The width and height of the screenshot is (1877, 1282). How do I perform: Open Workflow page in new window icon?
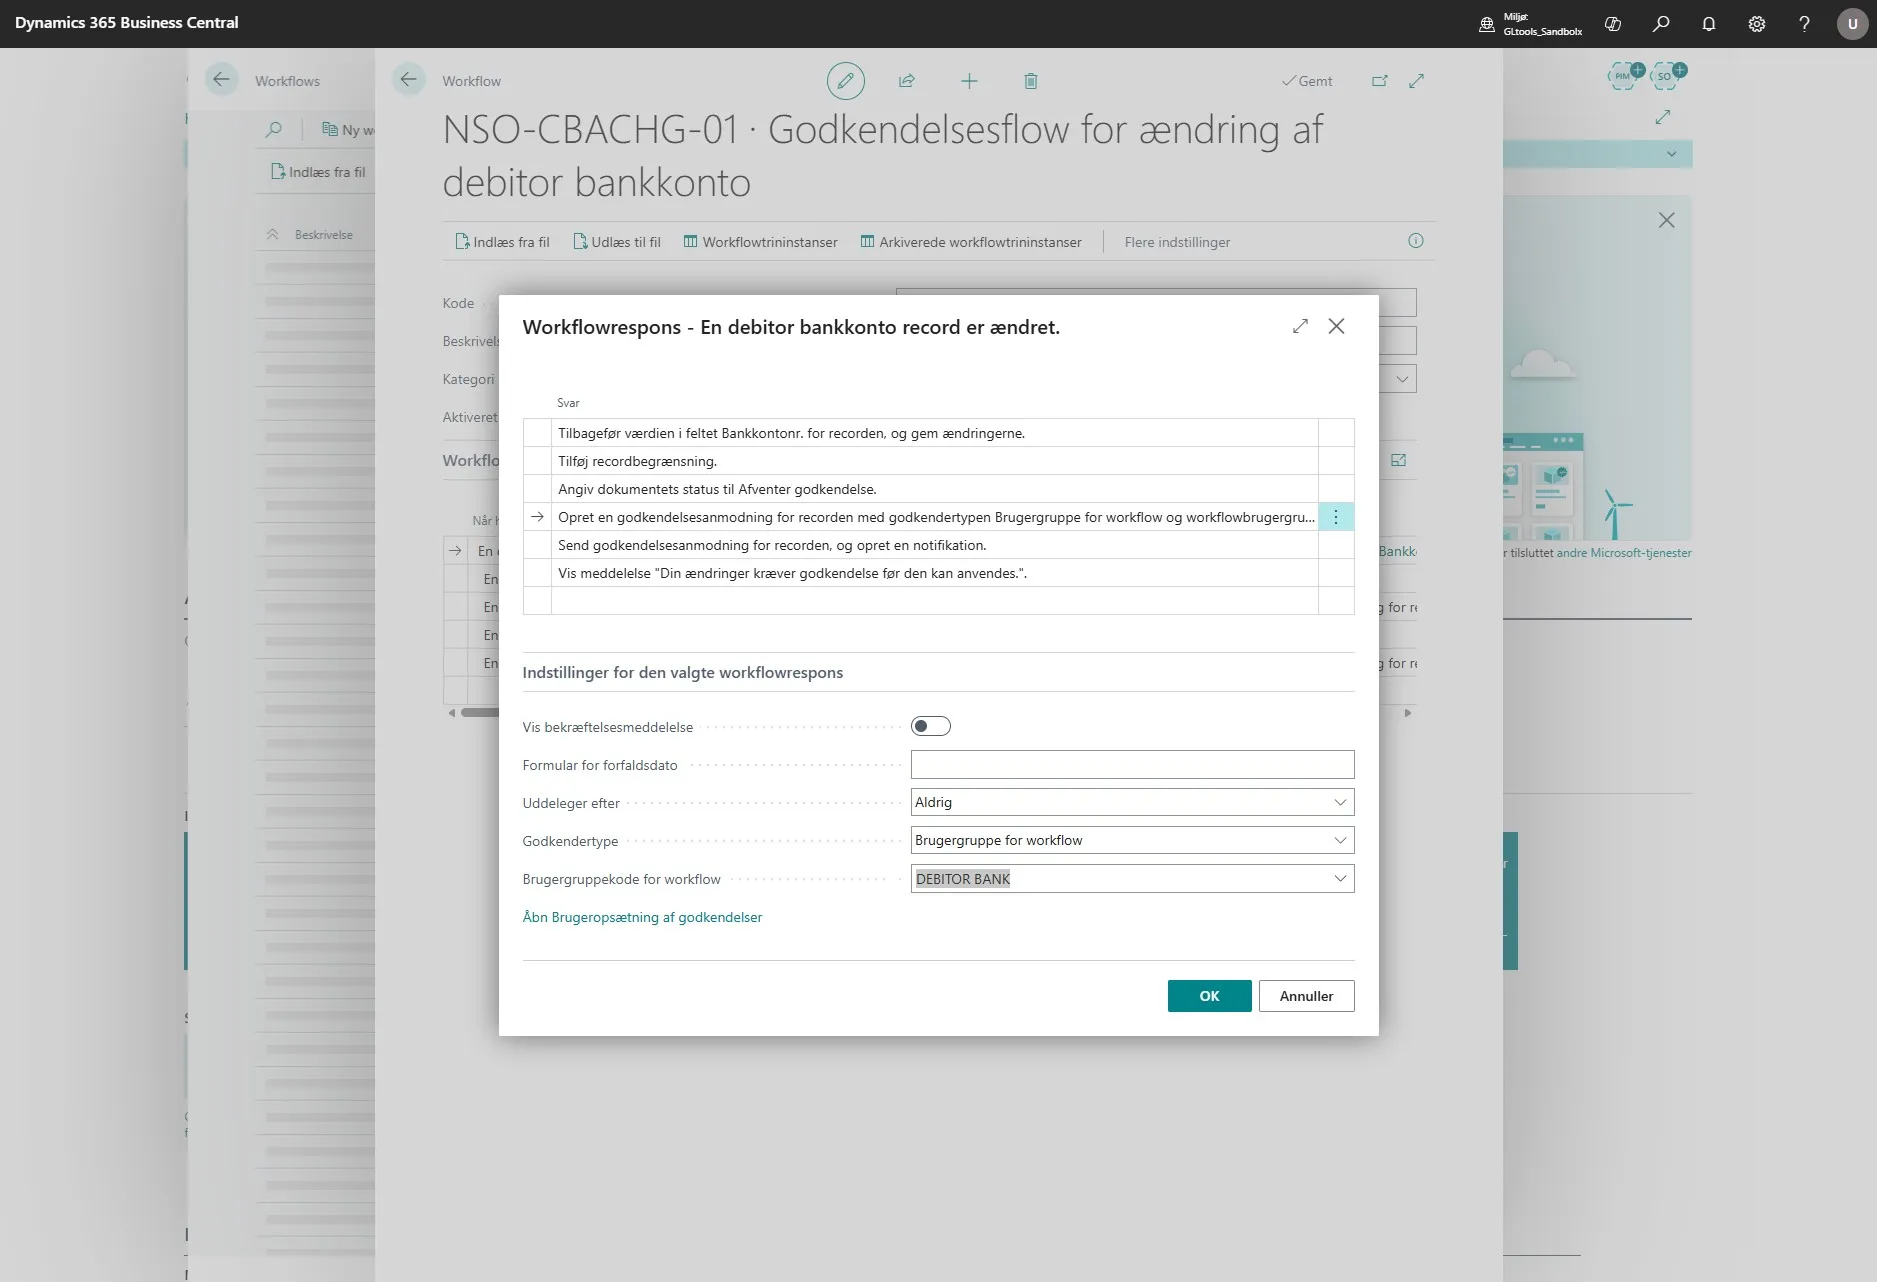pyautogui.click(x=1380, y=81)
